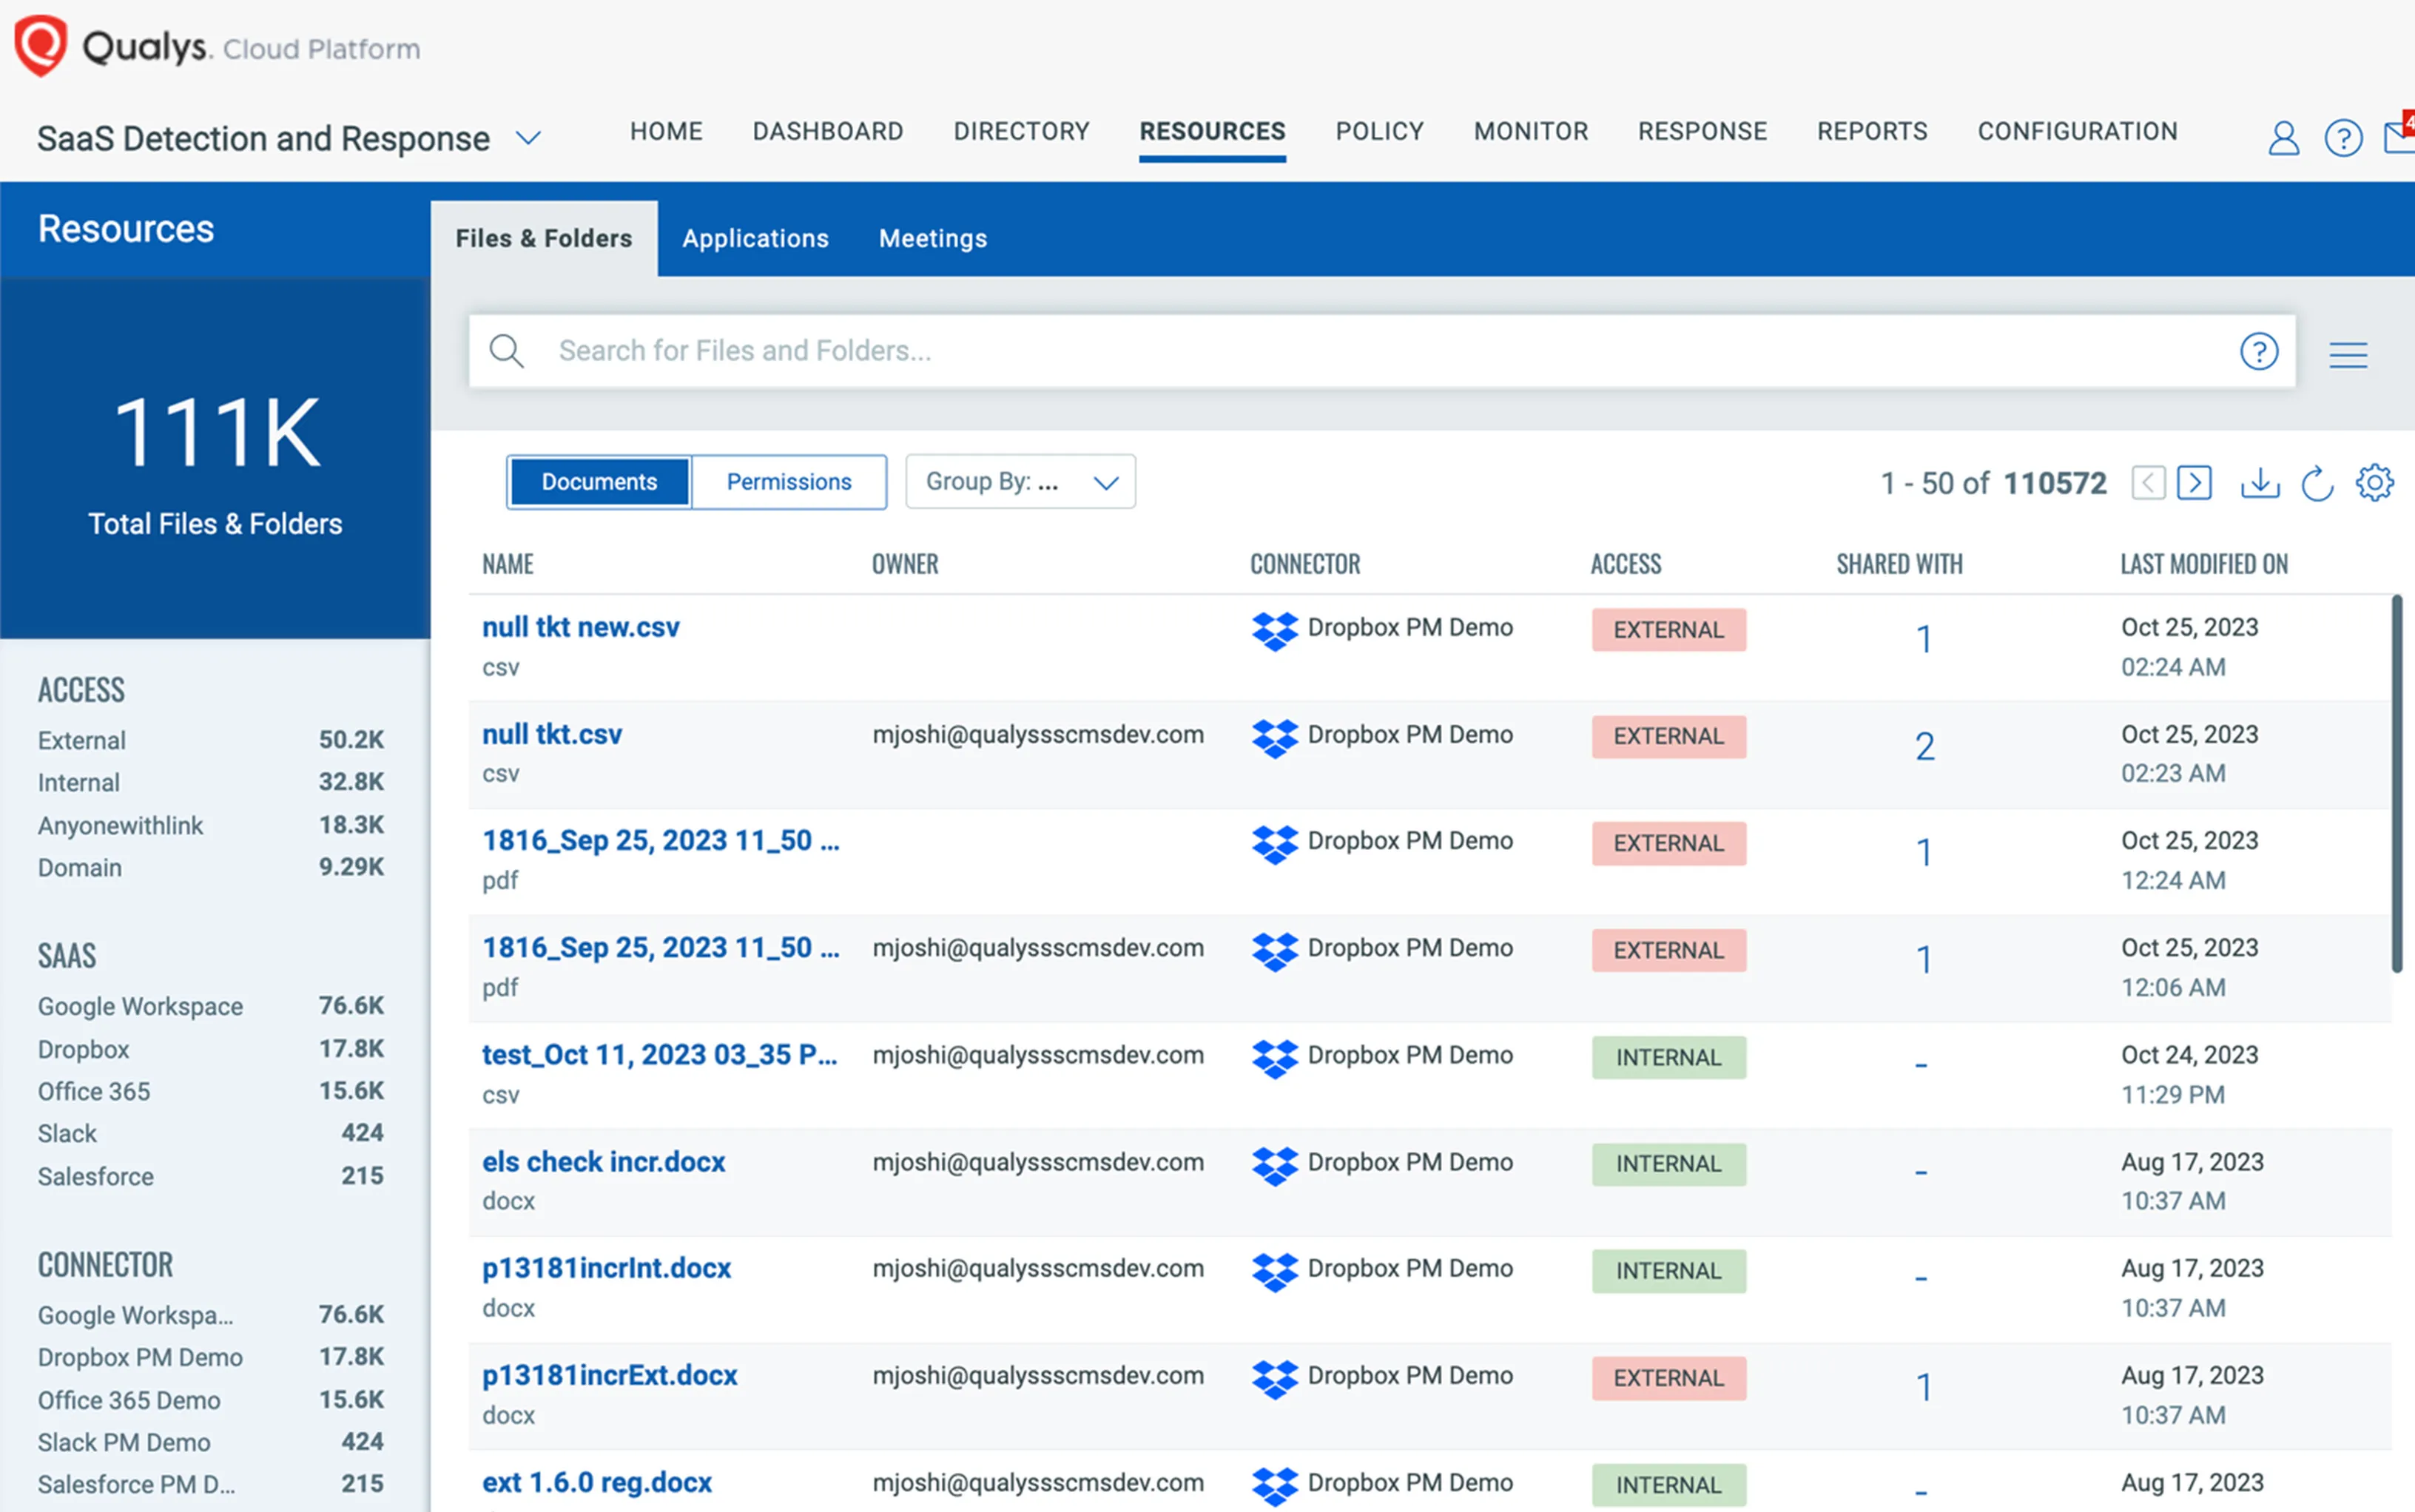
Task: Open file null tkt new.csv
Action: [x=580, y=627]
